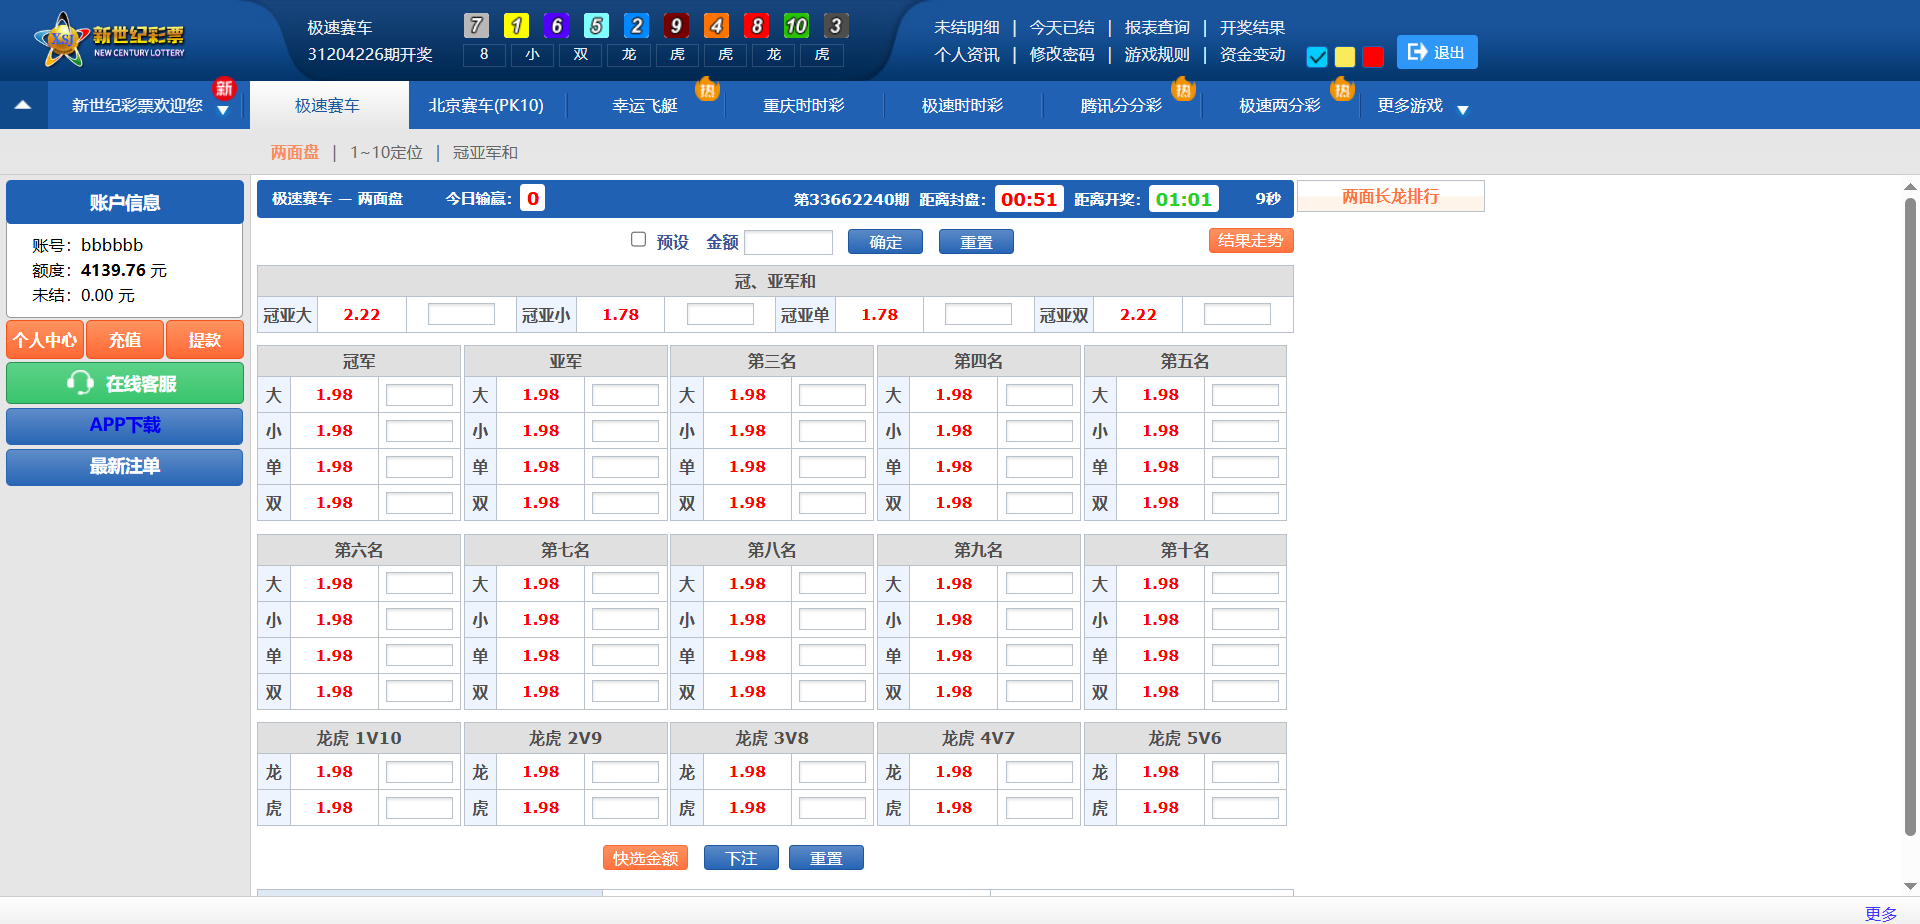Open the 两面长龙排行 panel
This screenshot has height=924, width=1920.
[x=1390, y=197]
